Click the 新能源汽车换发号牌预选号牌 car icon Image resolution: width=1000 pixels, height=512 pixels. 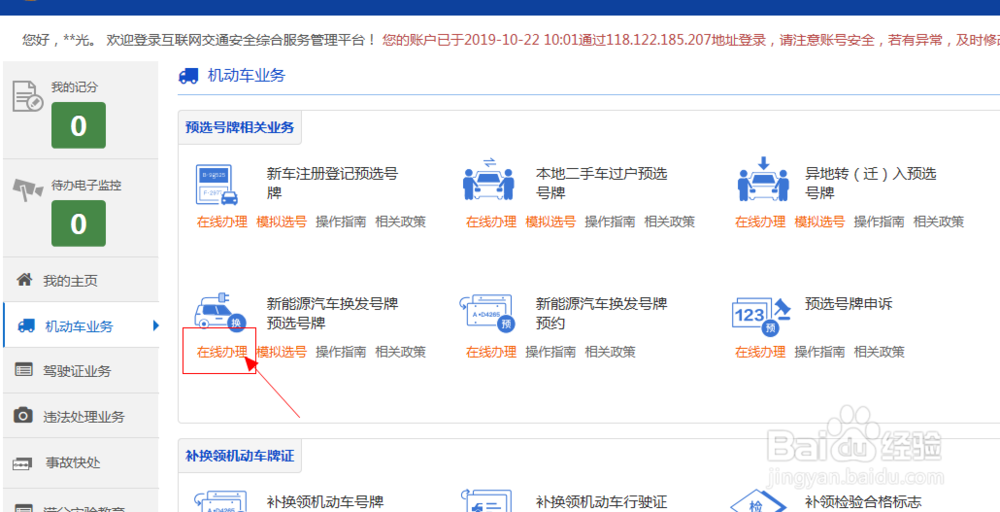220,311
